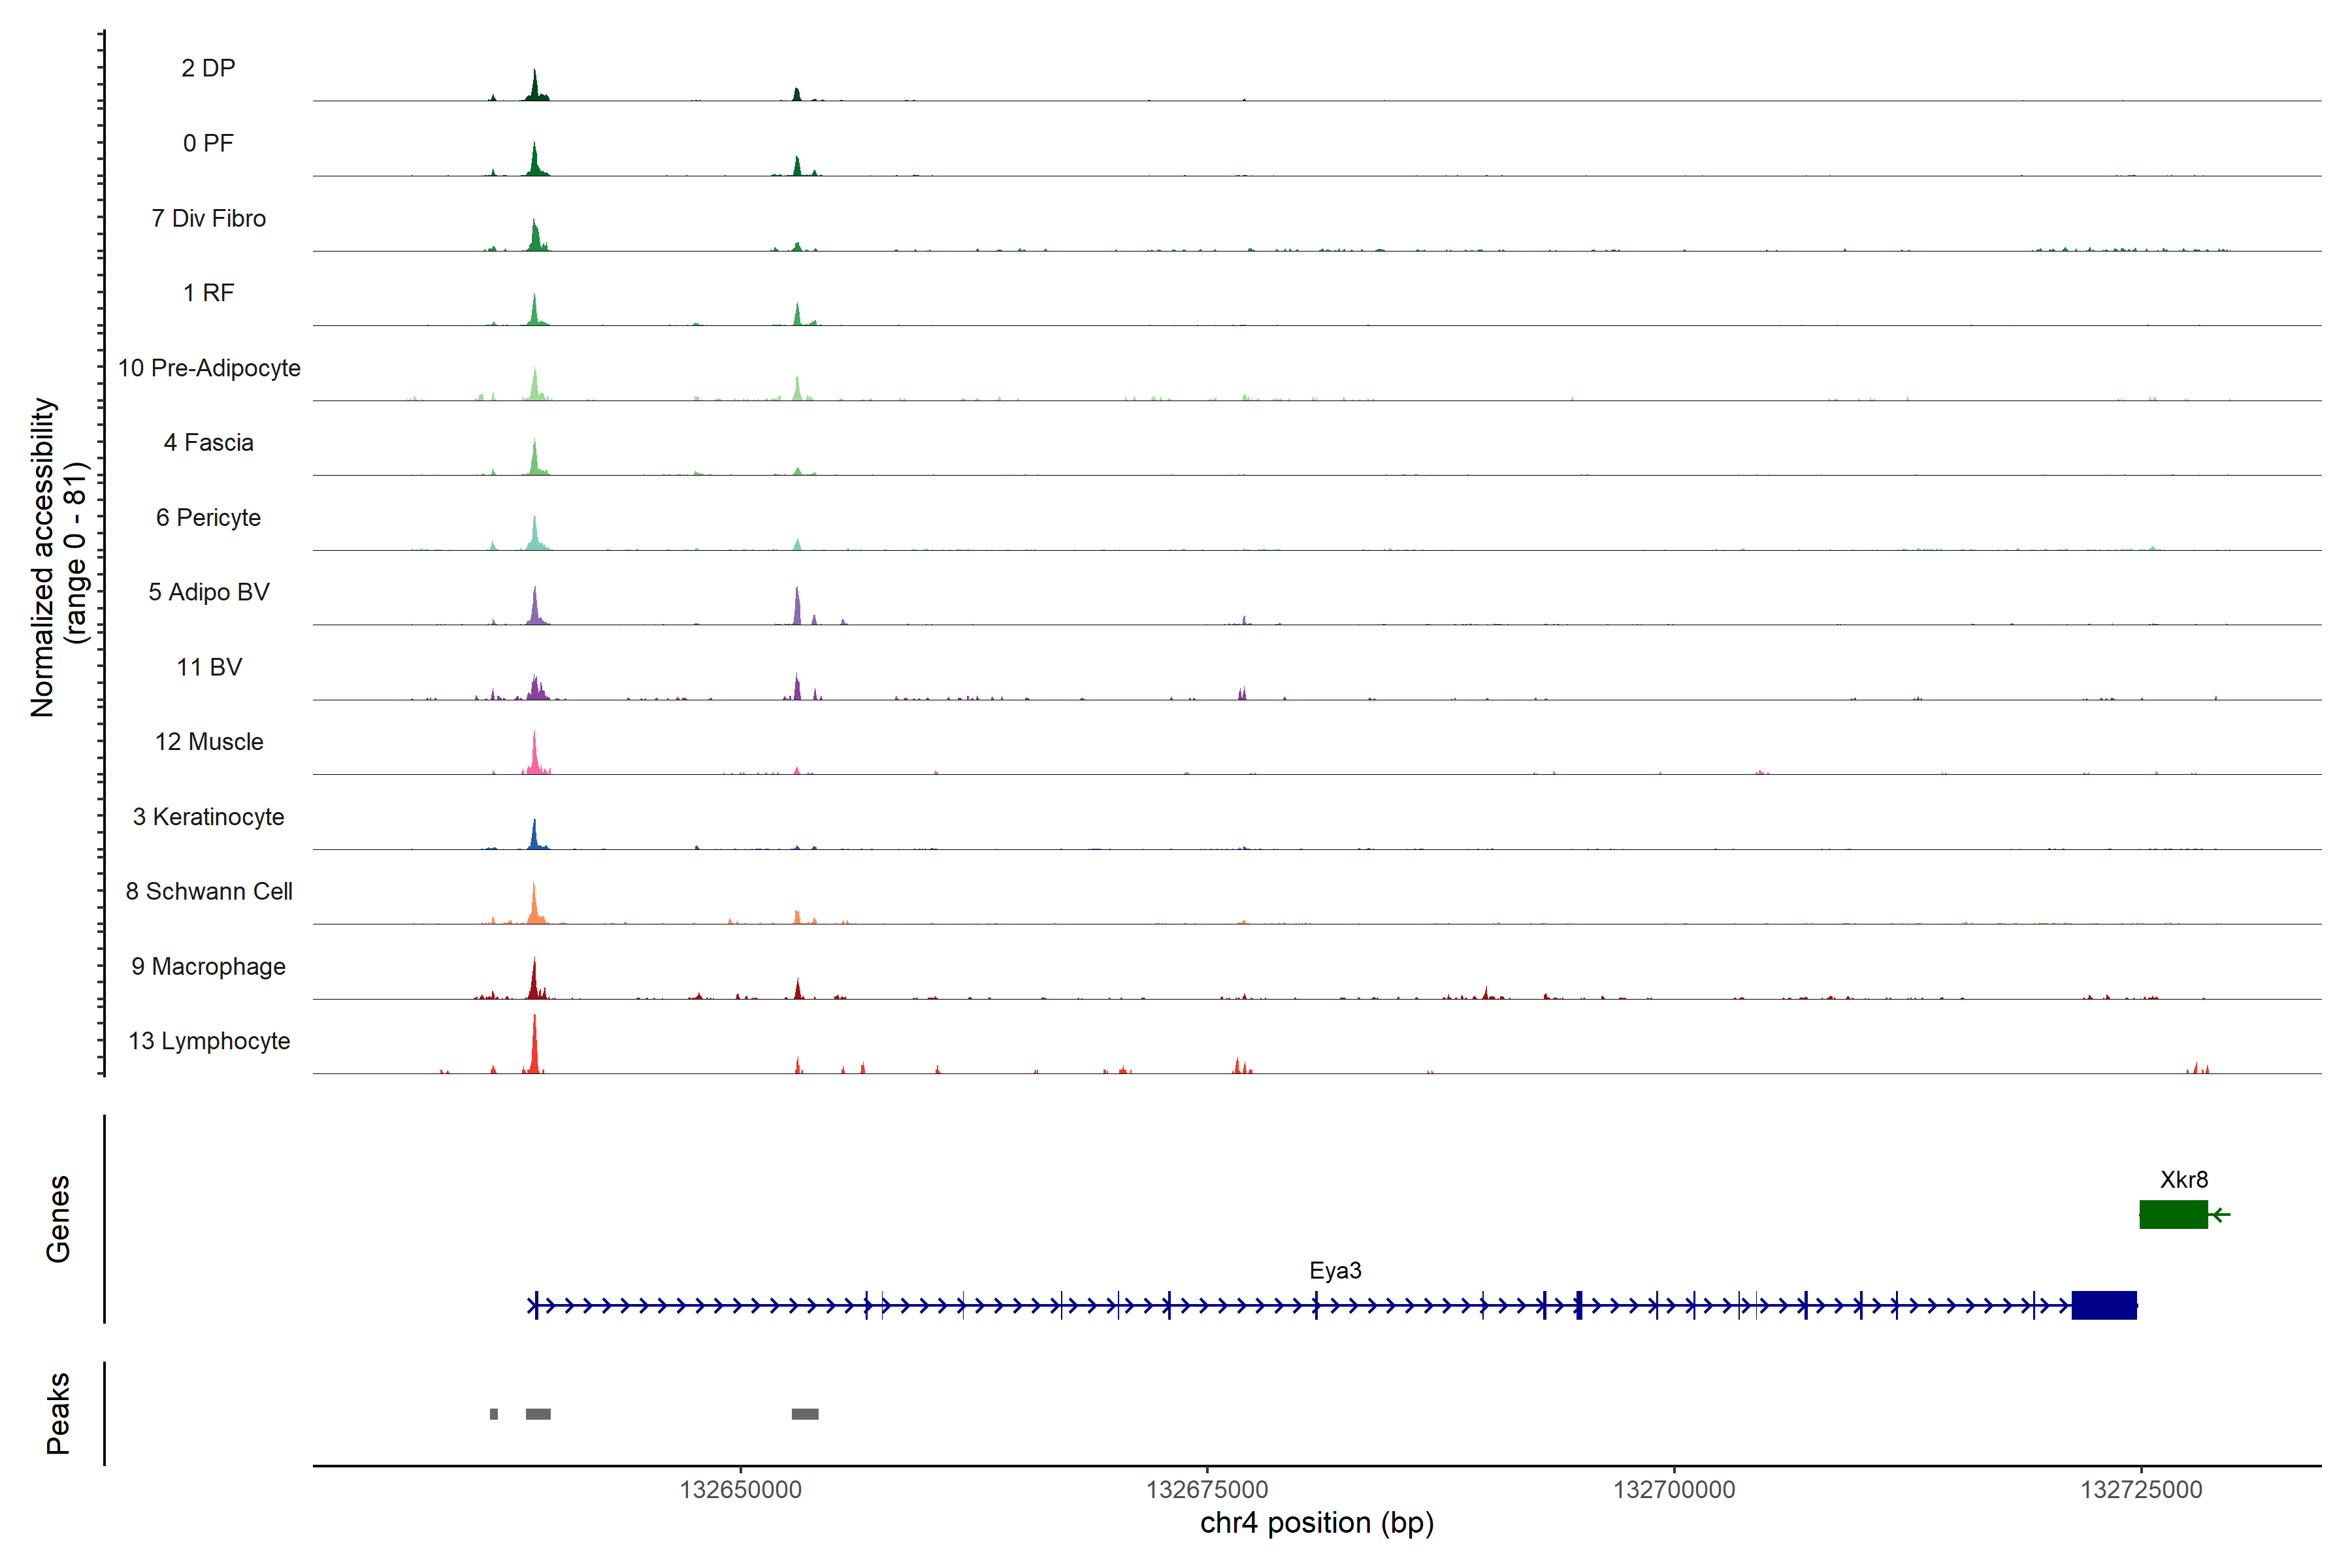Image resolution: width=2352 pixels, height=1568 pixels.
Task: Select the 2 DP track label
Action: tap(208, 68)
